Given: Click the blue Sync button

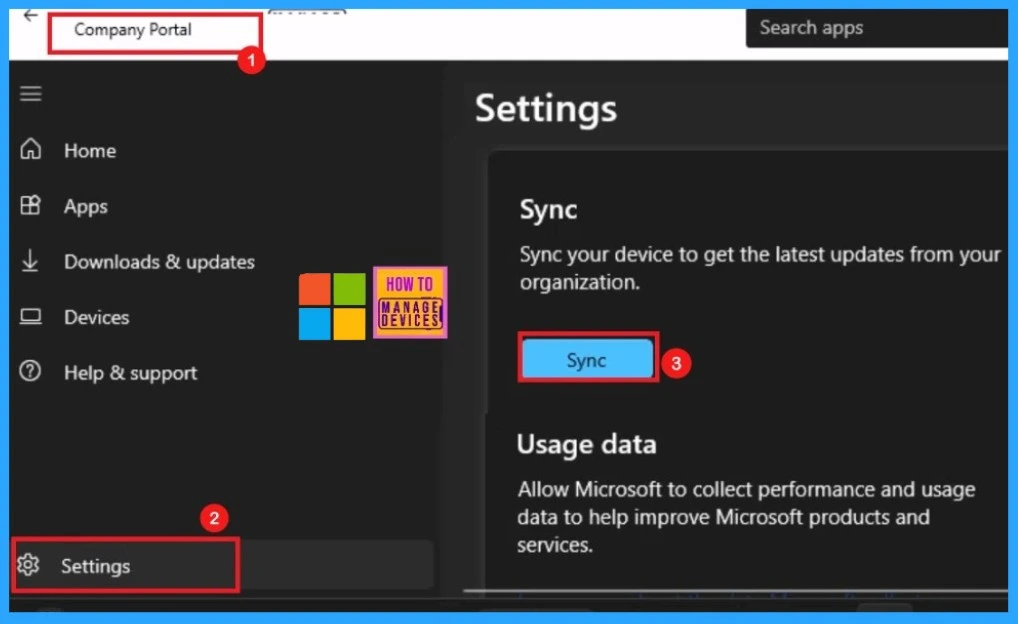Looking at the screenshot, I should click(x=588, y=359).
